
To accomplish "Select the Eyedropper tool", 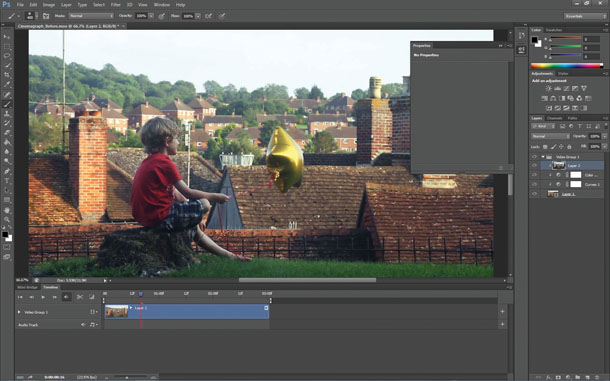I will point(7,85).
